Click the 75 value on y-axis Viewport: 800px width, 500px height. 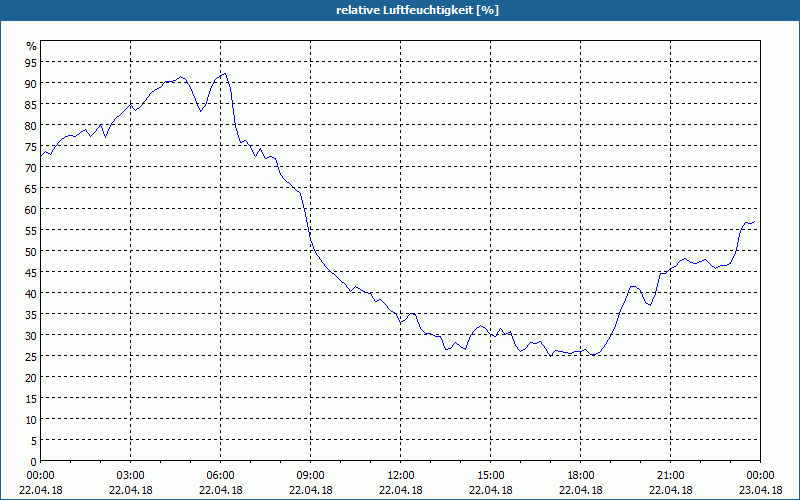[32, 146]
